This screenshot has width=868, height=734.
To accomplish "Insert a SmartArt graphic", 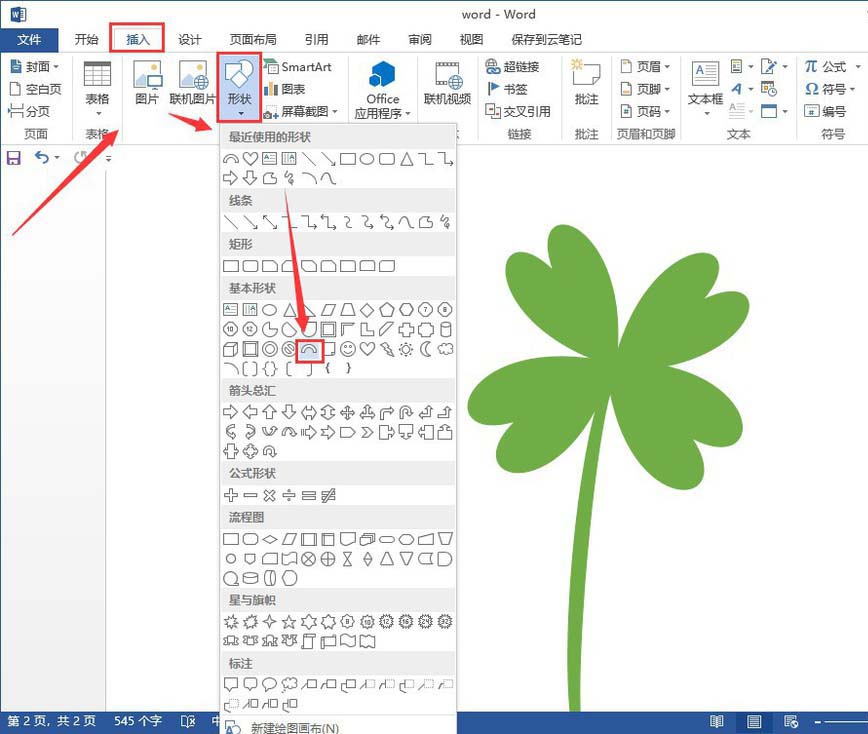I will tap(298, 67).
